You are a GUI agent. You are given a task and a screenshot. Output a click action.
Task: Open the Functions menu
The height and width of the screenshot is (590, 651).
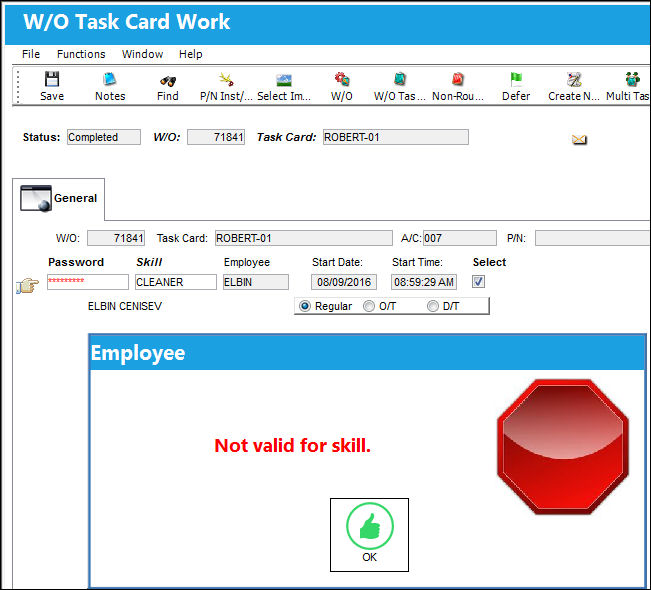81,54
